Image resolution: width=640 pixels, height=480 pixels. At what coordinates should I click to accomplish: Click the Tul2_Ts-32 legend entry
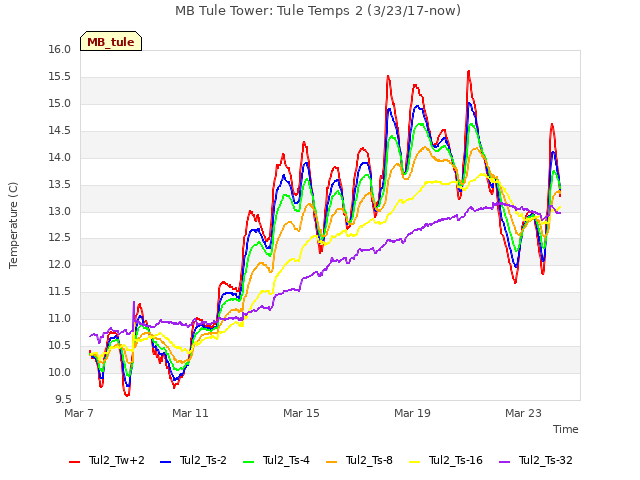(x=536, y=460)
